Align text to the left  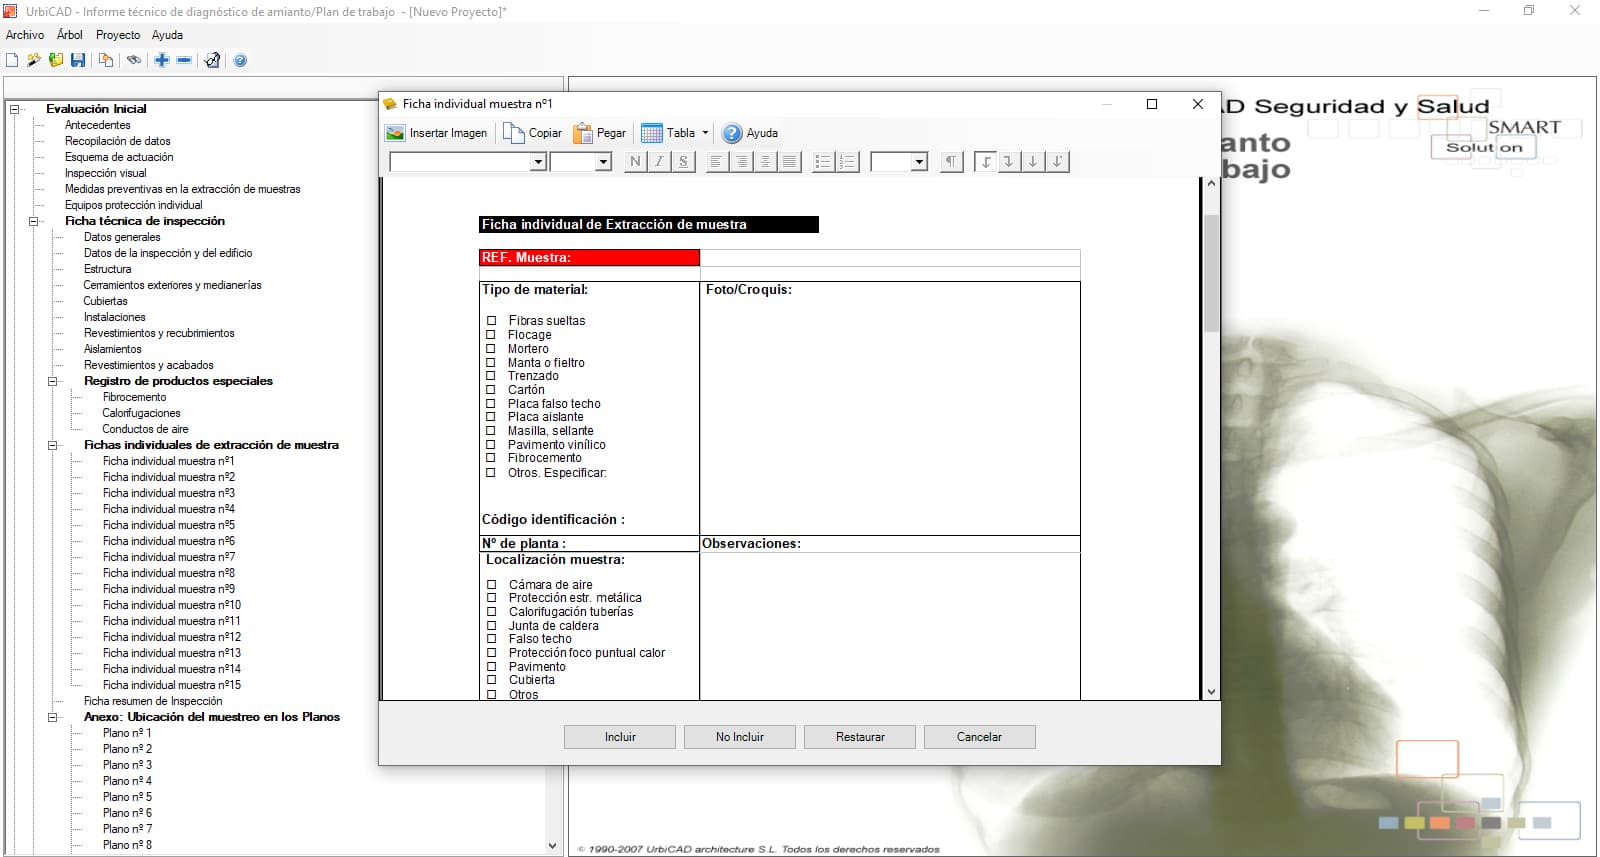[x=716, y=162]
